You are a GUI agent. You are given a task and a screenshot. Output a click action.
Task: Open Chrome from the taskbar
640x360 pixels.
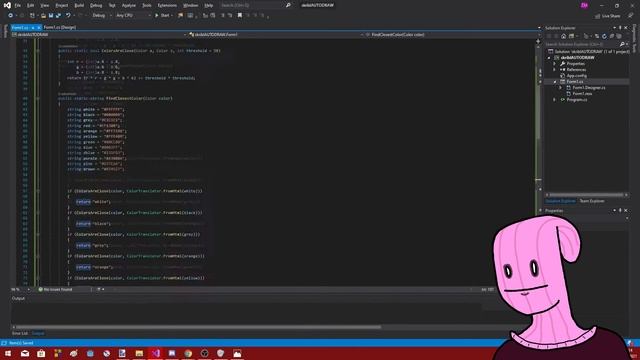click(188, 353)
